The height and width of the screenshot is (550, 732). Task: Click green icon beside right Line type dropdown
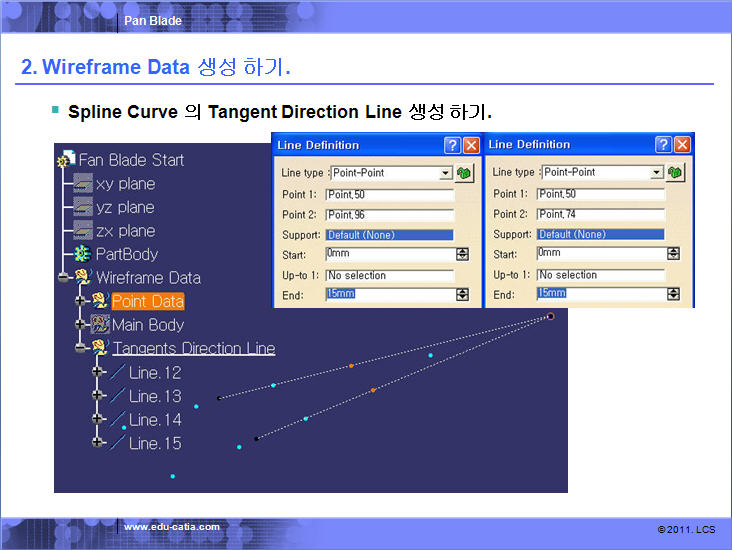[675, 173]
